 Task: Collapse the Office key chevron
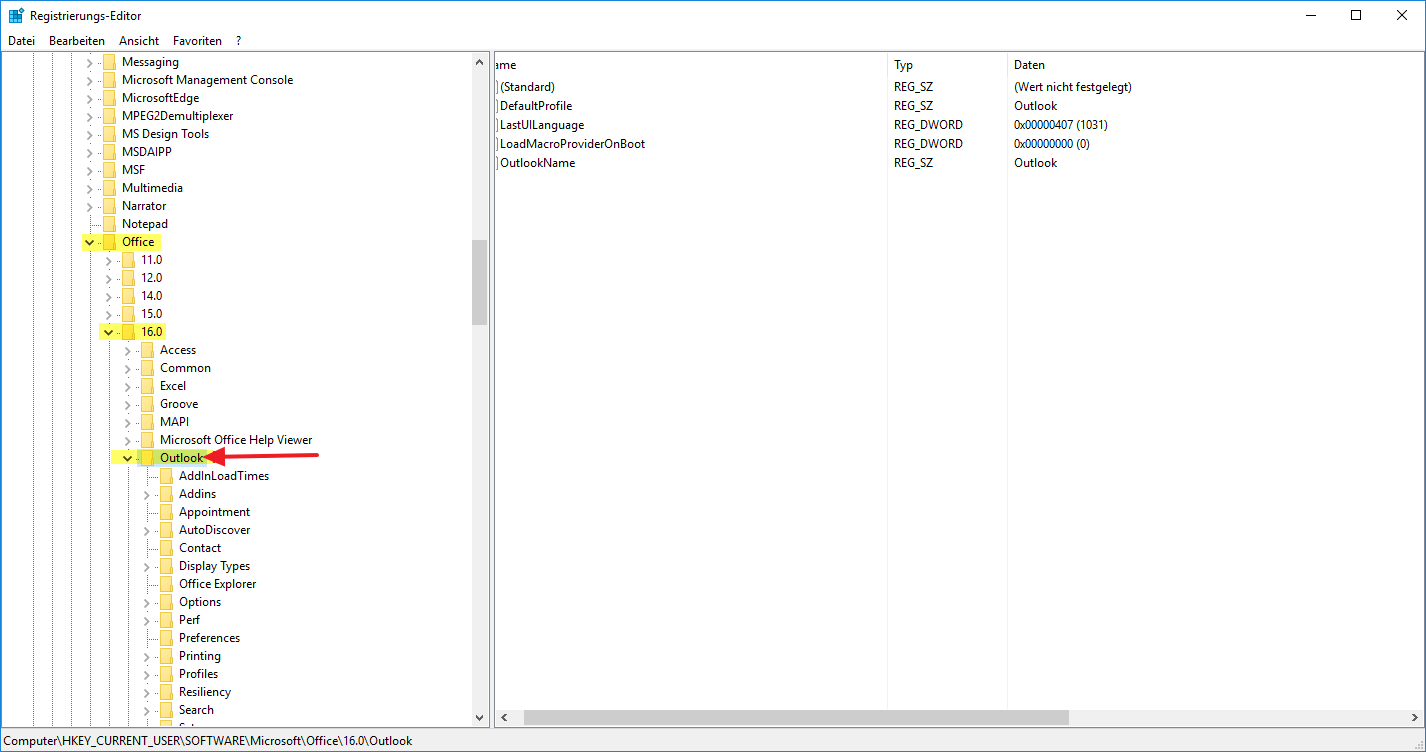coord(90,242)
